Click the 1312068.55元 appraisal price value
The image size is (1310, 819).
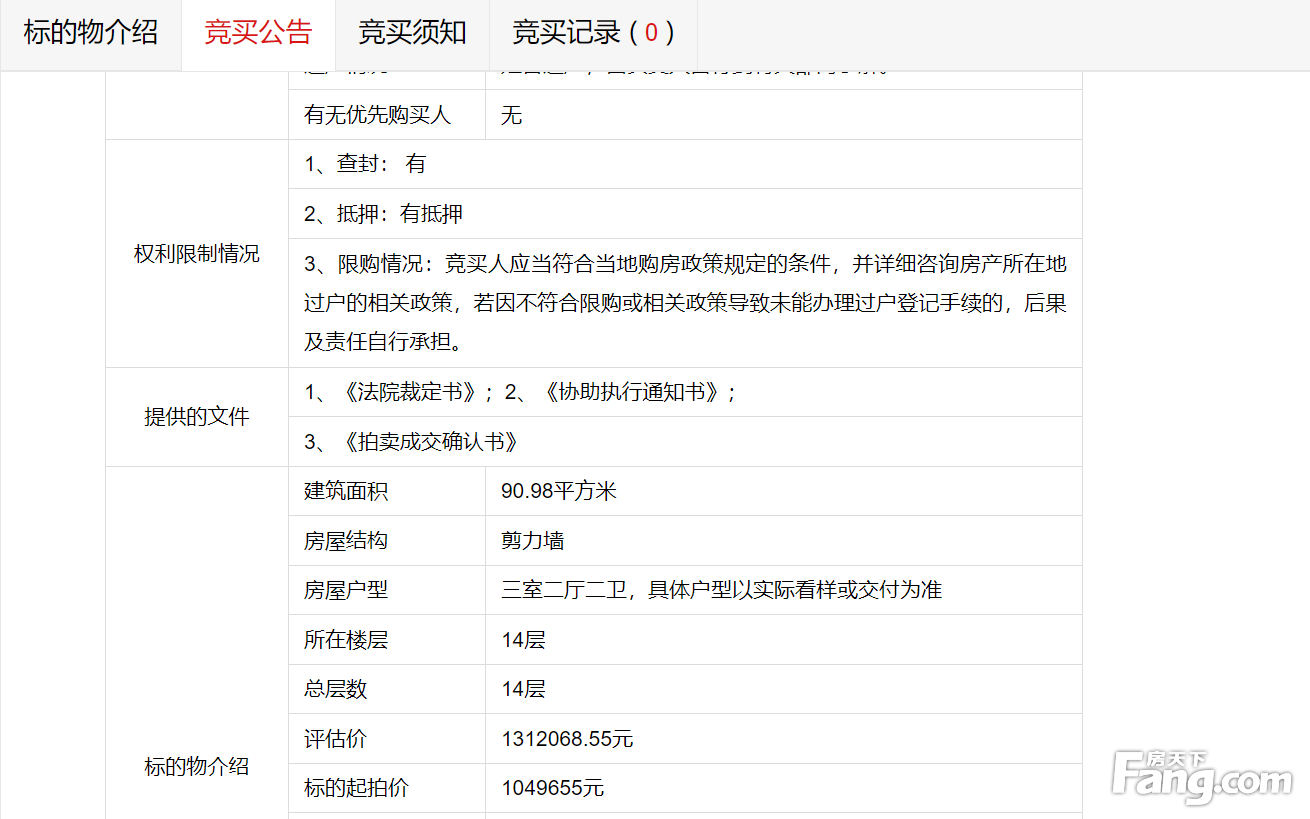click(567, 739)
